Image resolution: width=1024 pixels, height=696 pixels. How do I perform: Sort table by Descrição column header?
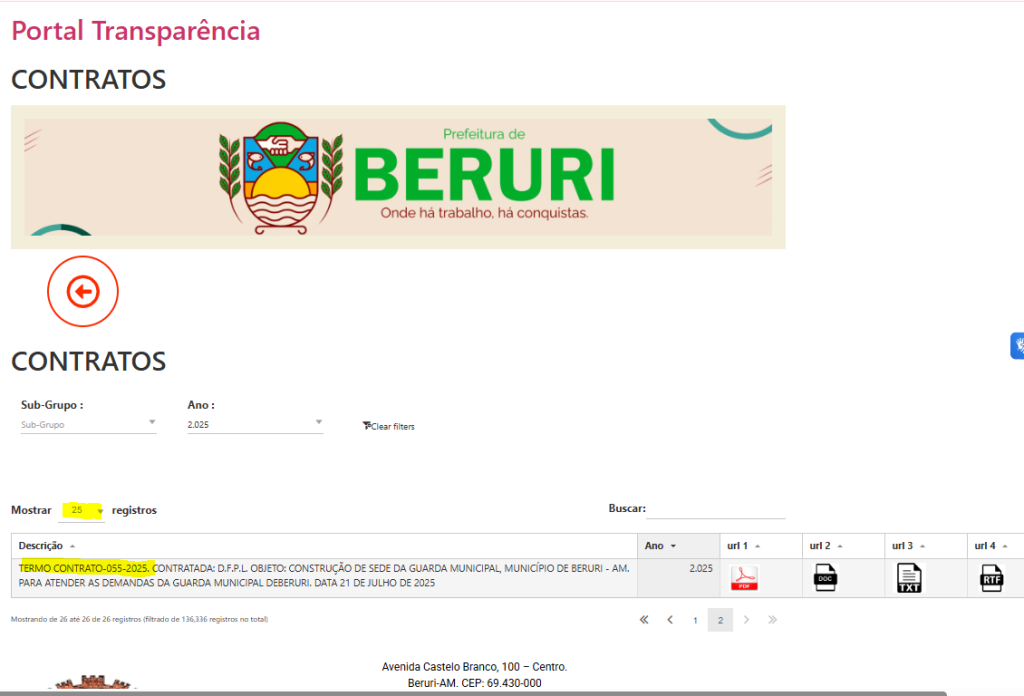click(40, 546)
